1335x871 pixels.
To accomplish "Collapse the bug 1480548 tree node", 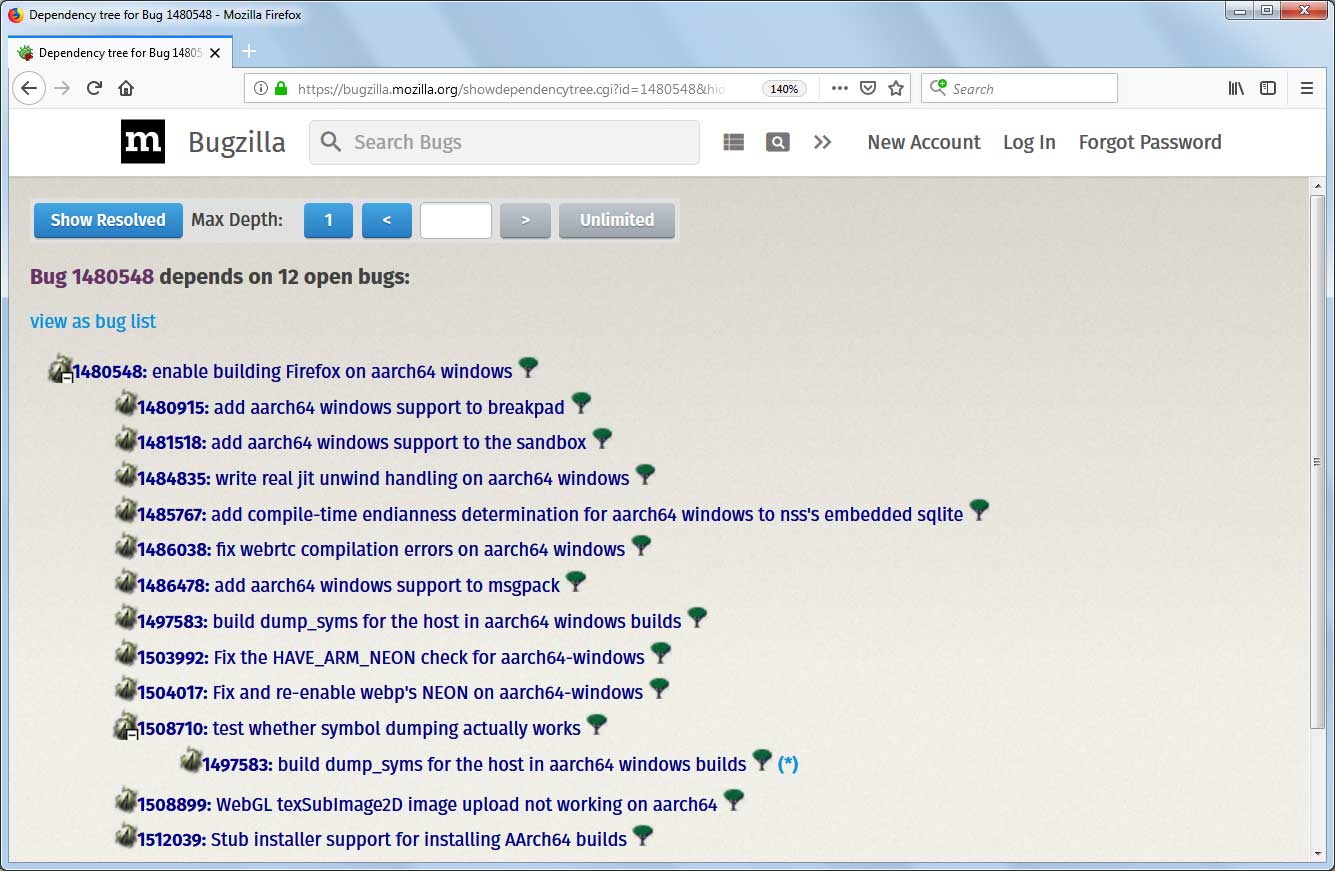I will (x=67, y=378).
